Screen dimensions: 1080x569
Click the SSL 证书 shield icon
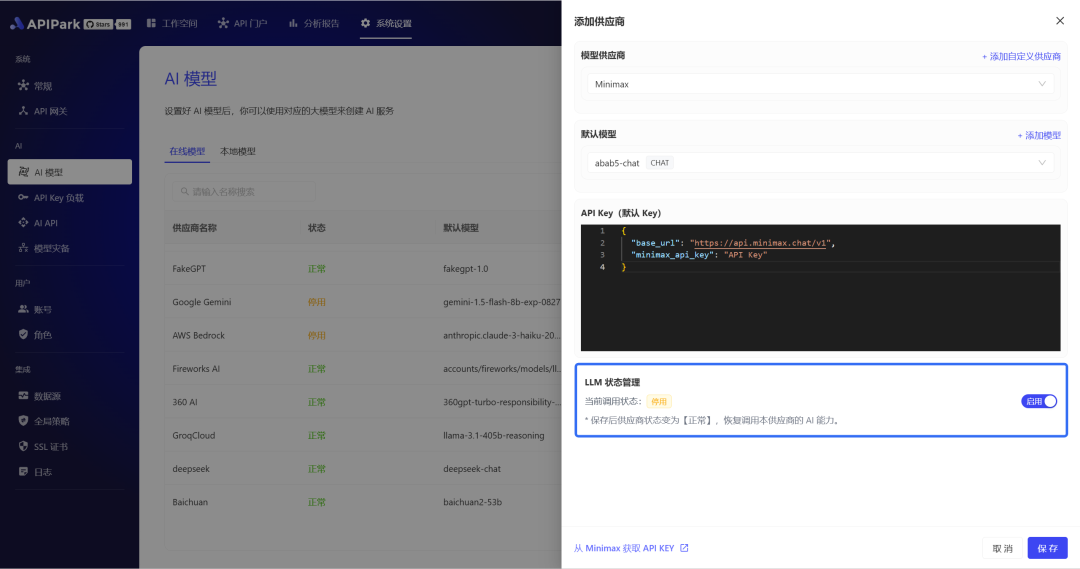point(23,447)
